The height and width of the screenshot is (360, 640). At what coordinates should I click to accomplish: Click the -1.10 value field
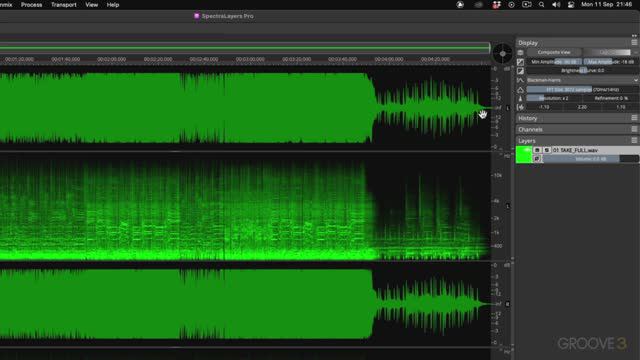click(544, 107)
